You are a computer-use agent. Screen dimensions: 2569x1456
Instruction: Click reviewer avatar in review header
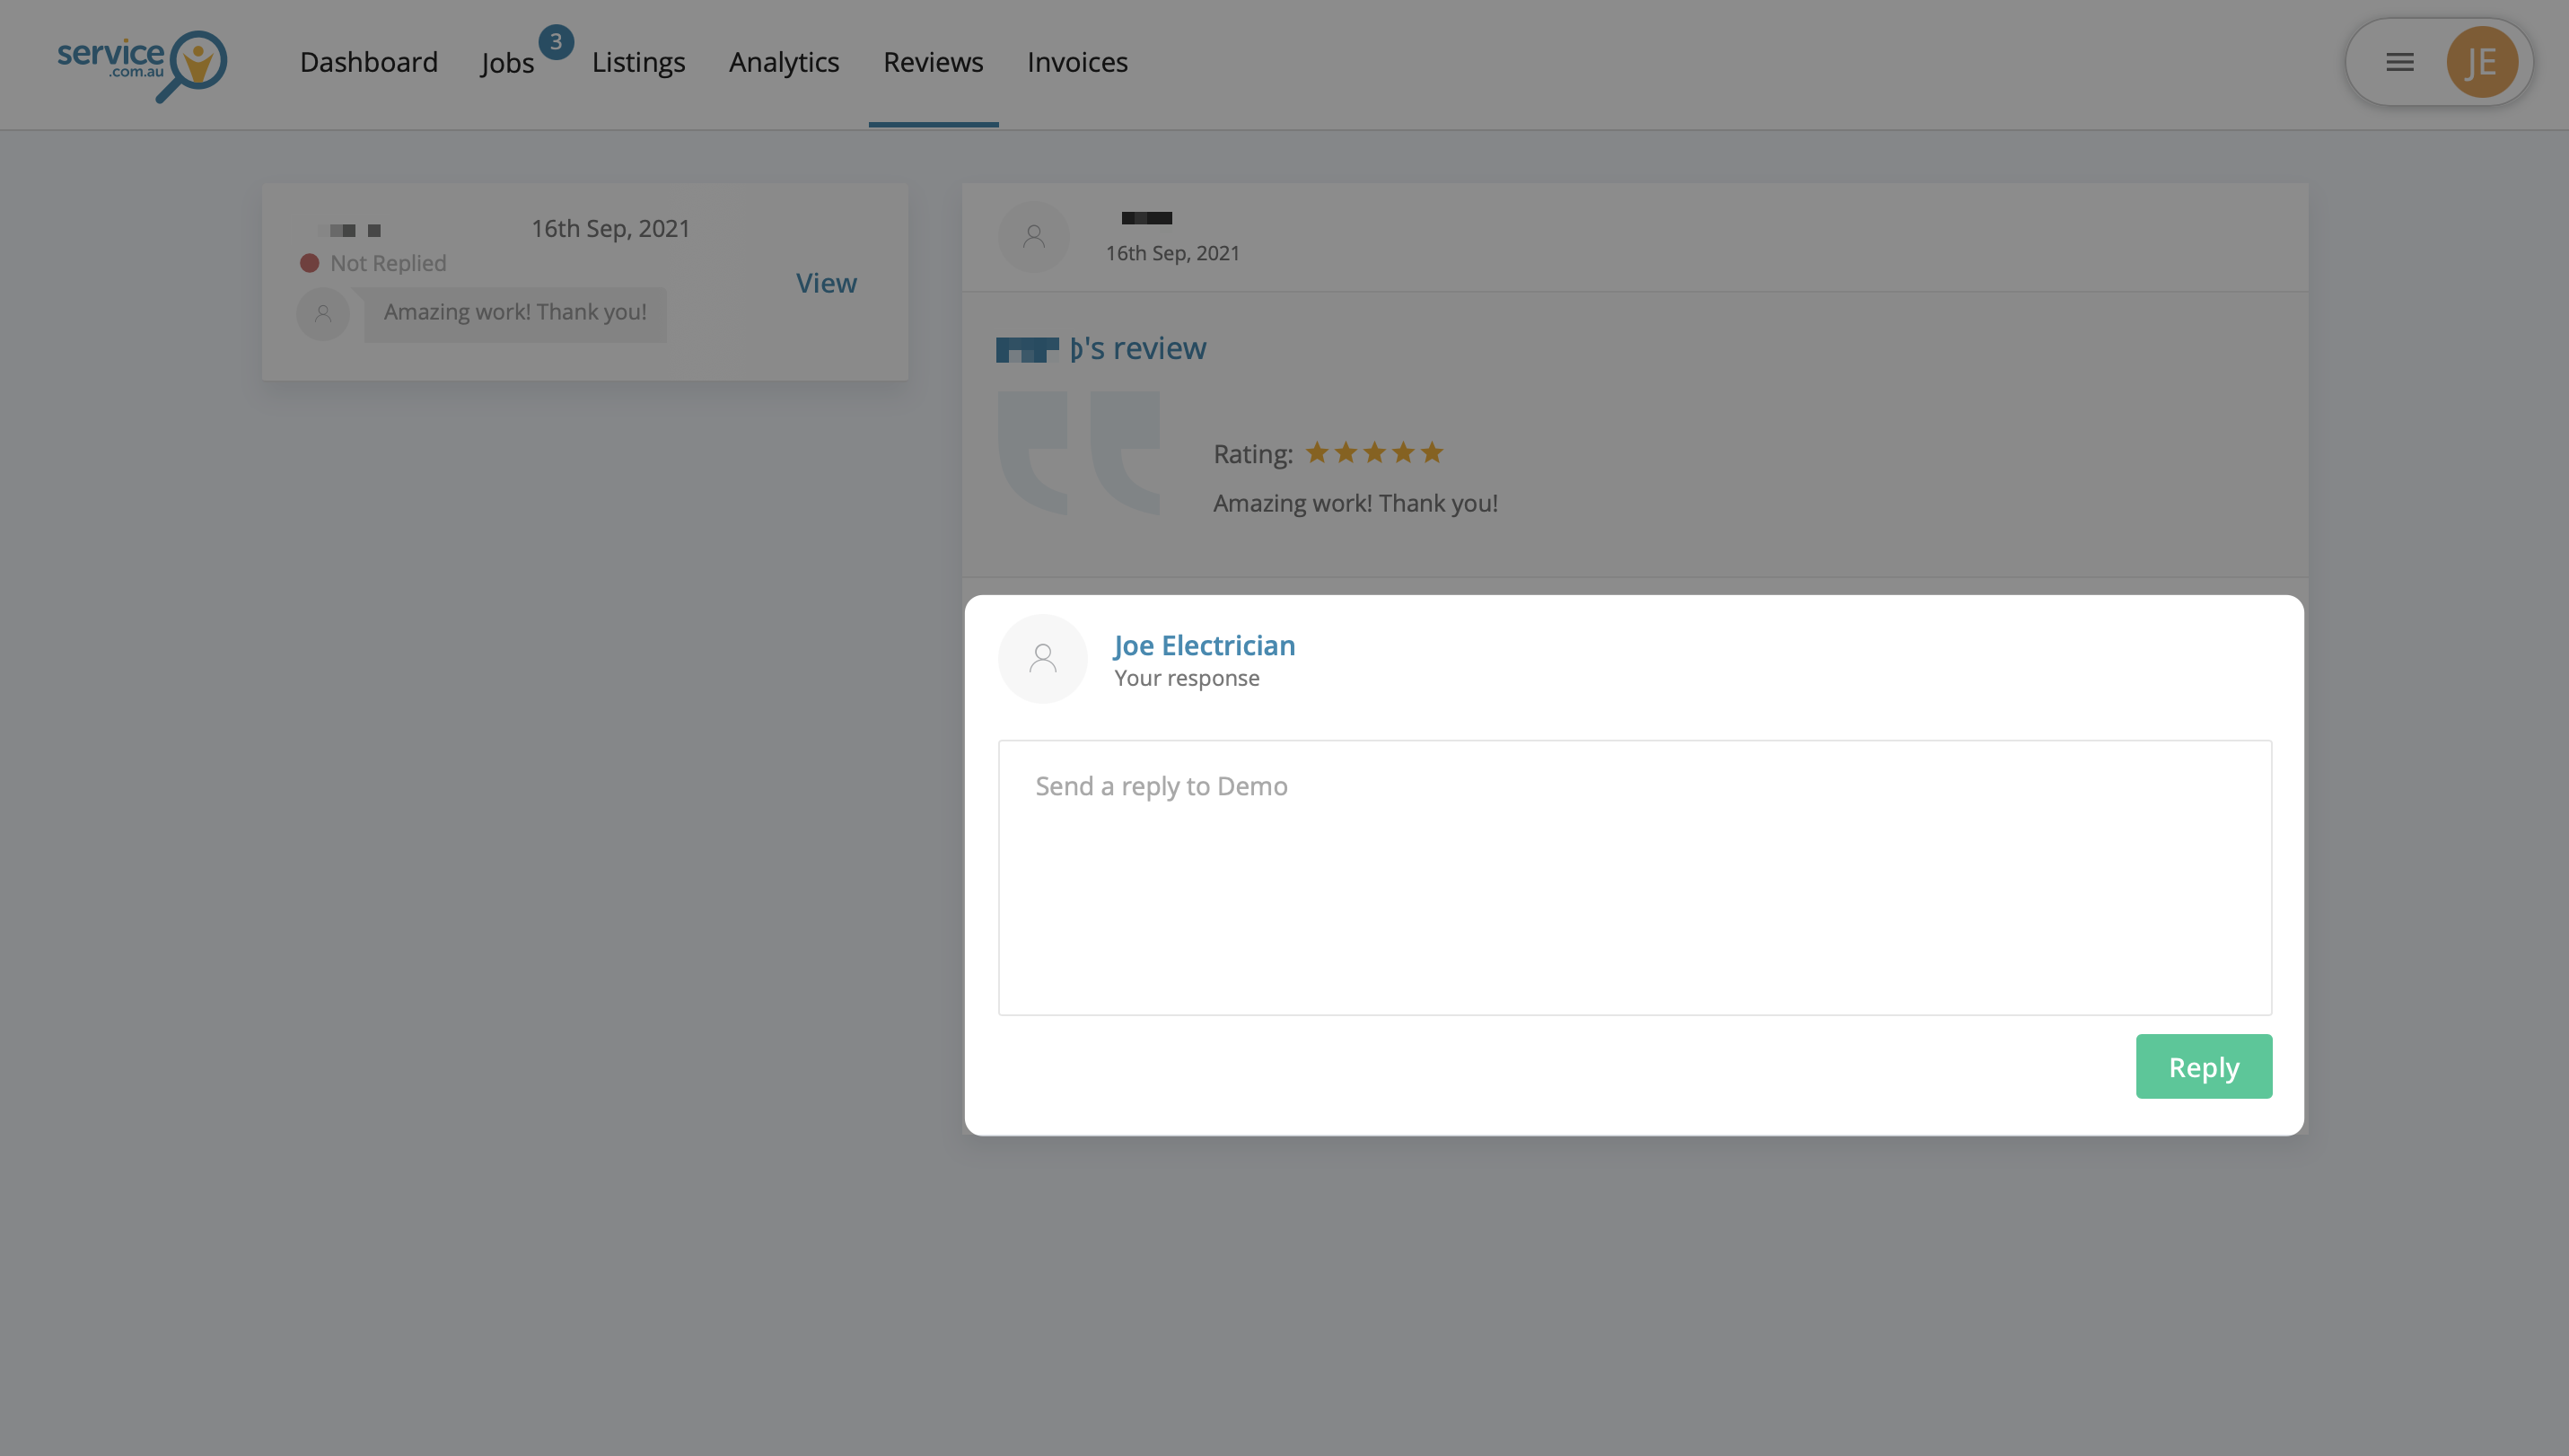1034,237
